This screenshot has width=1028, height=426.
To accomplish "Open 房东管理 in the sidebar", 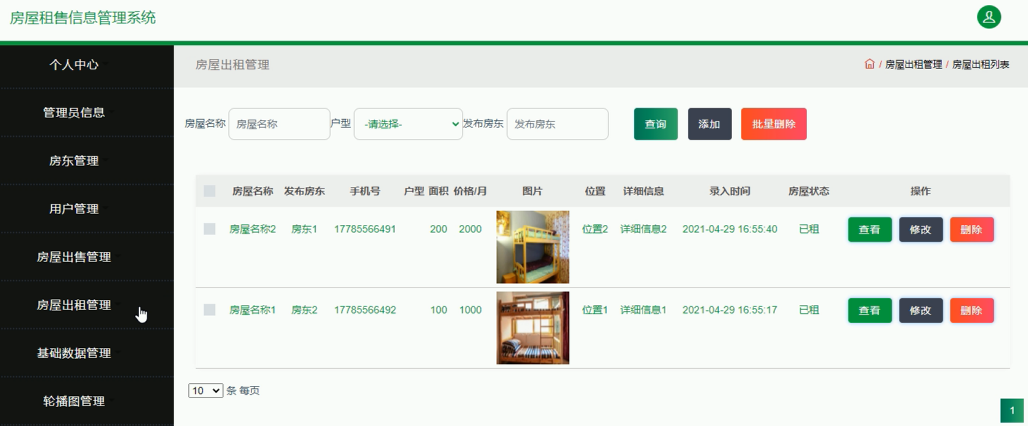I will [x=74, y=161].
